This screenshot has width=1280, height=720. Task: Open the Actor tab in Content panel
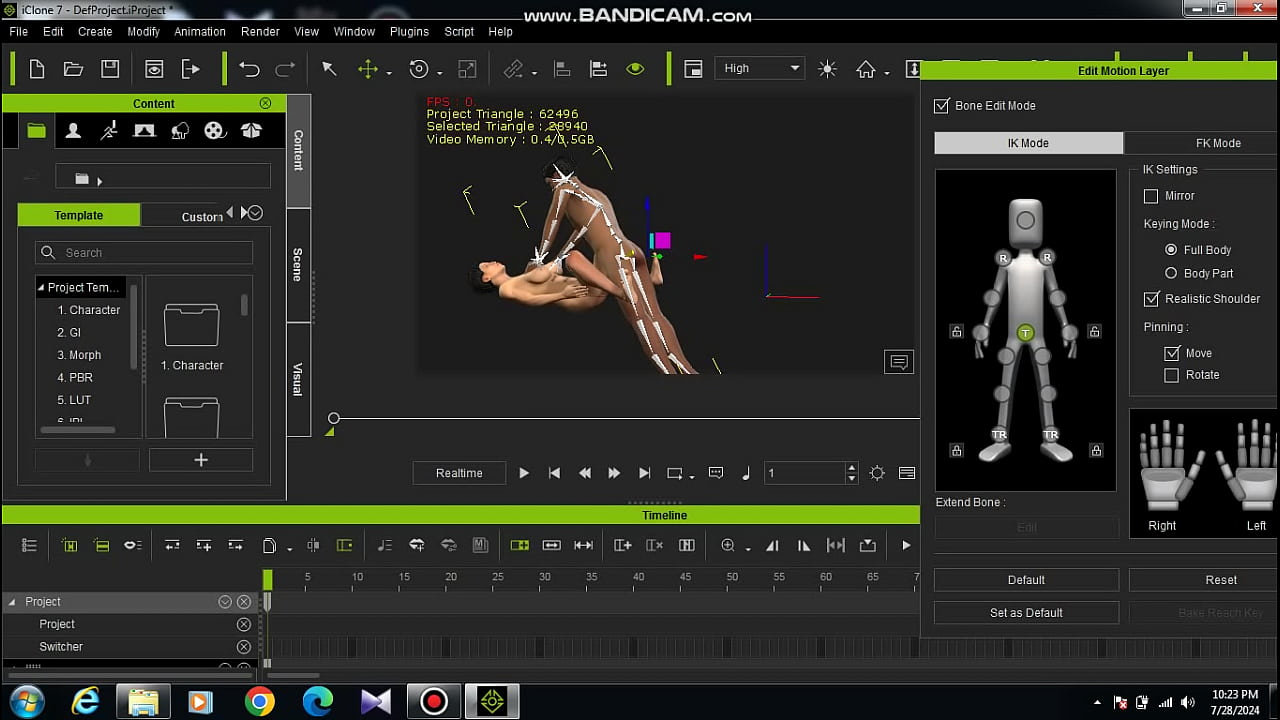pos(73,131)
